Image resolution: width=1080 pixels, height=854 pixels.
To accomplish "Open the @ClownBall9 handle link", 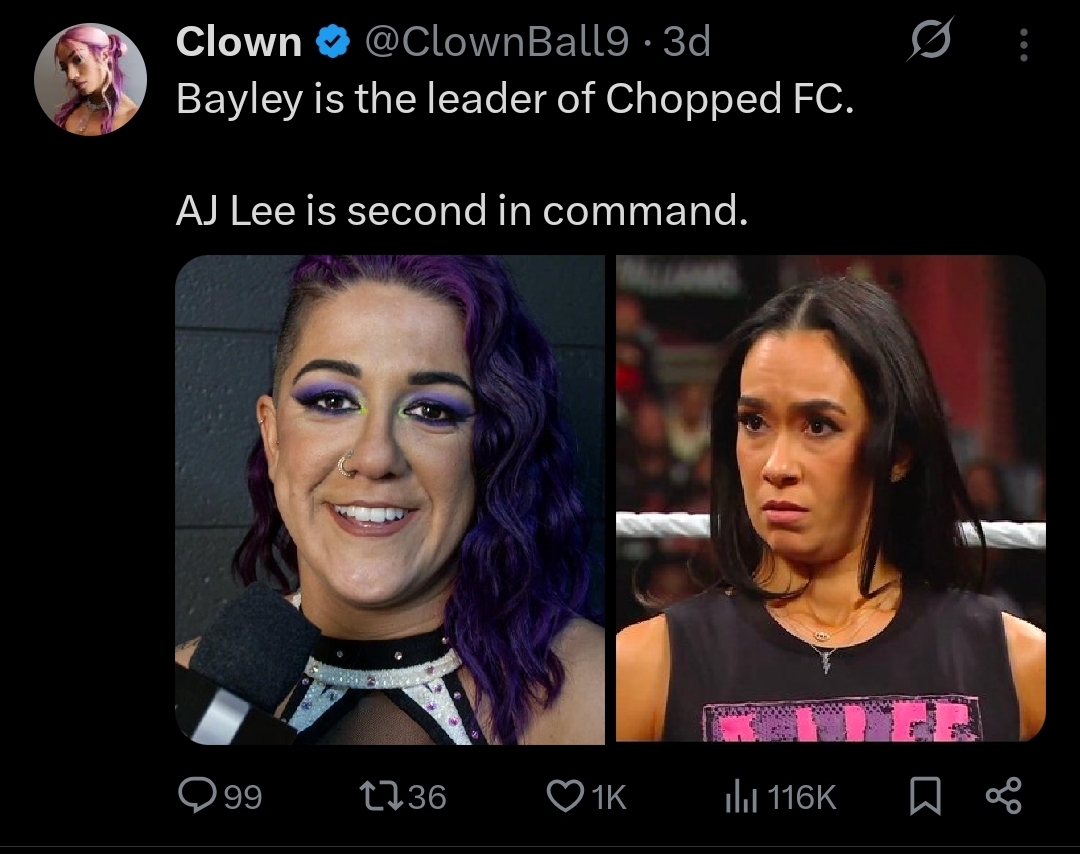I will (497, 41).
